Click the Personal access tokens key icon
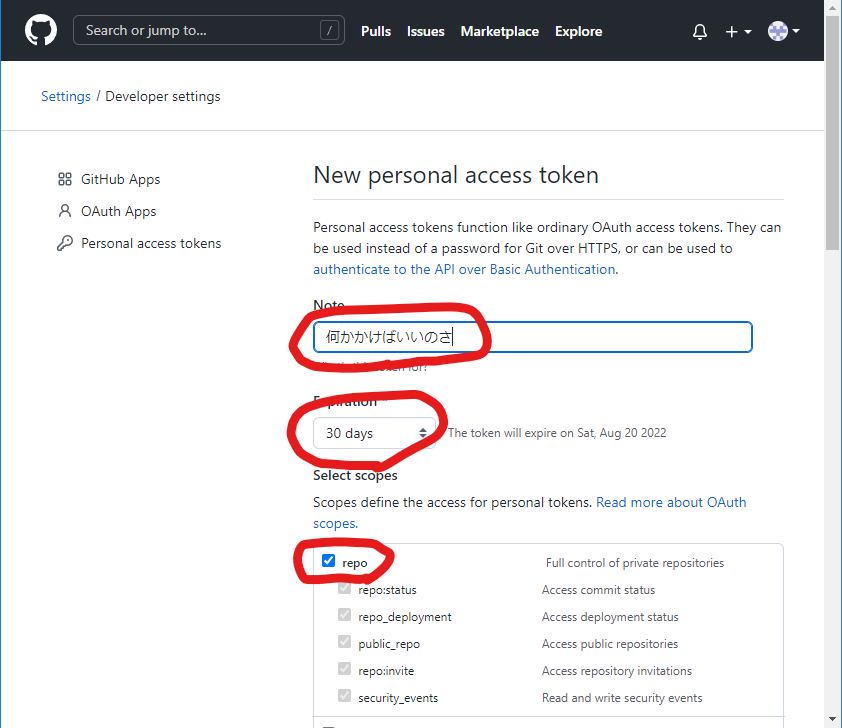 point(65,243)
